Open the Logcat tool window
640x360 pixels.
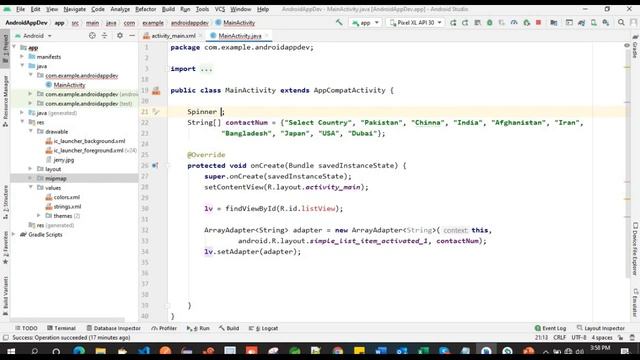coord(264,328)
